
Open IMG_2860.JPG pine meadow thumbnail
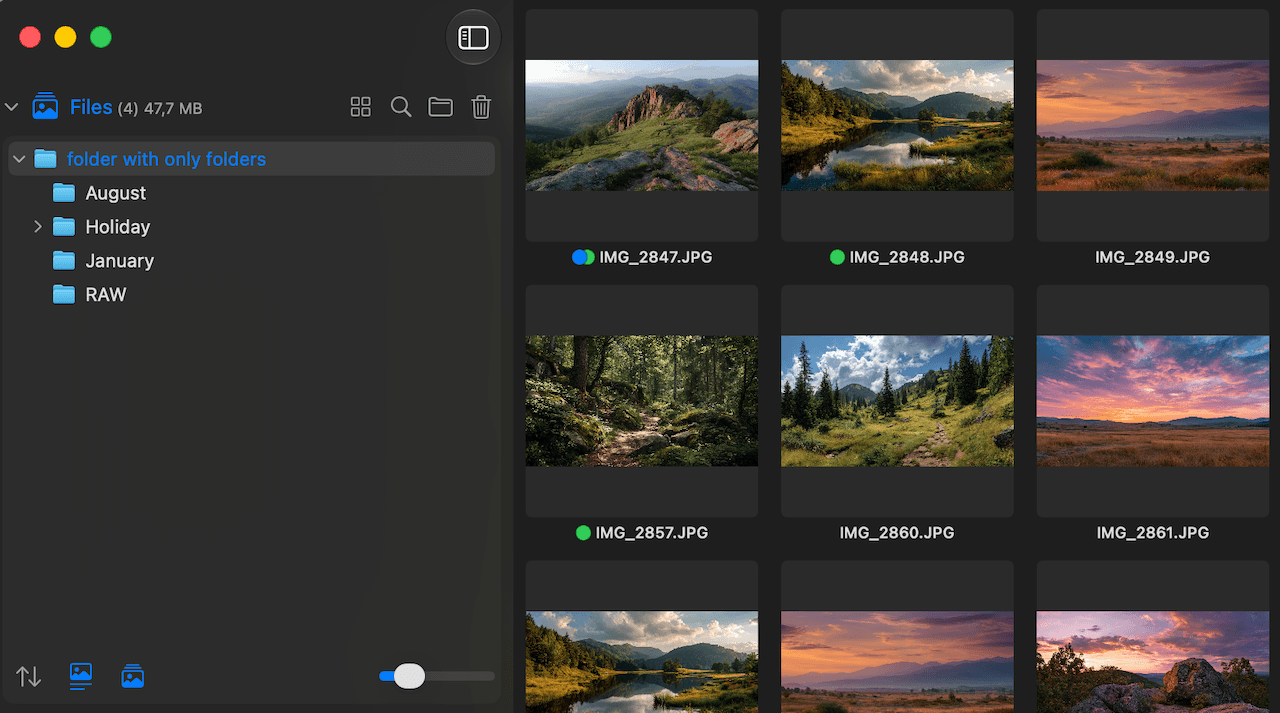(897, 401)
